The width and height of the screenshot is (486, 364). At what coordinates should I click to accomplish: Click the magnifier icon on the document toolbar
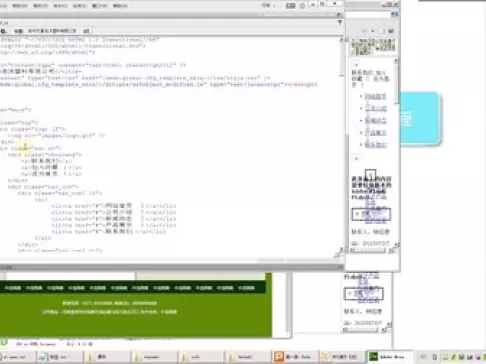4,31
